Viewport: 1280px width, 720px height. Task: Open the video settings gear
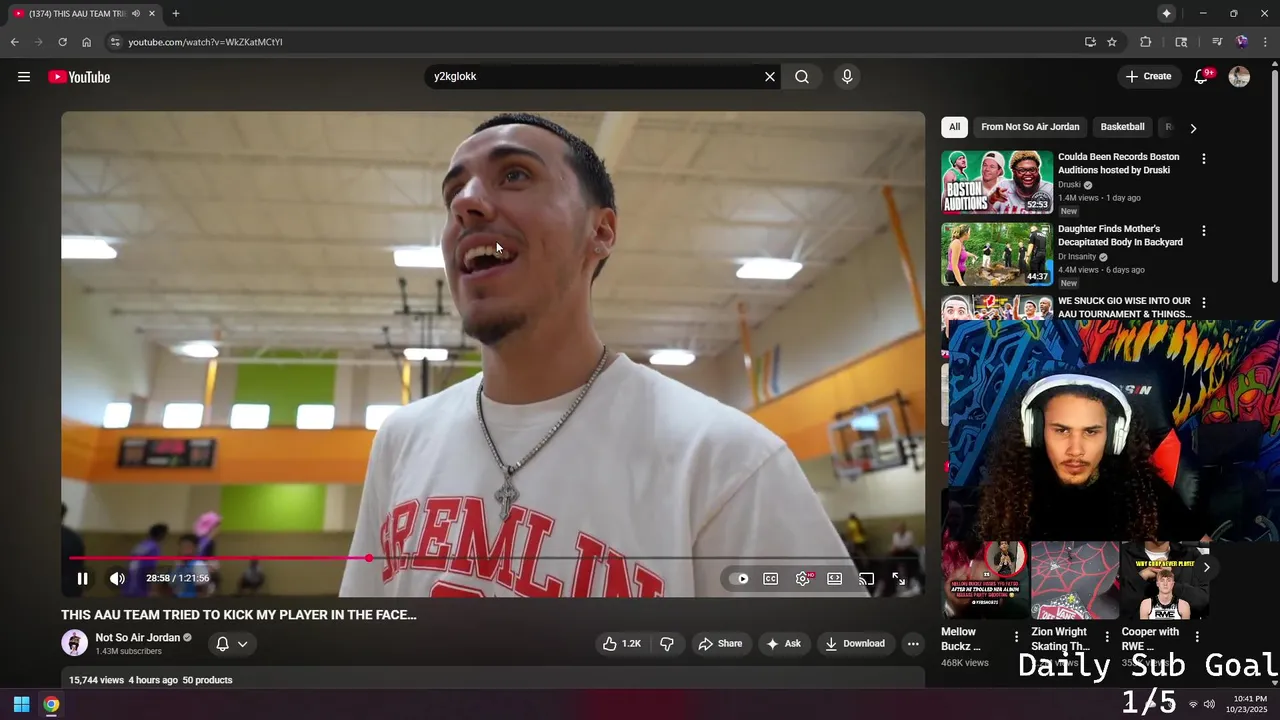click(x=803, y=579)
